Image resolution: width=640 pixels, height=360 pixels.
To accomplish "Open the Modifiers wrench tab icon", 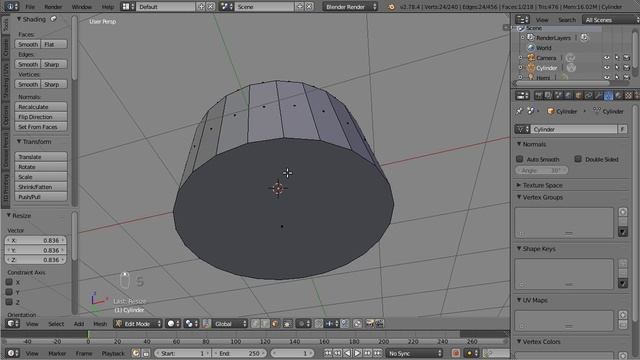I will point(598,96).
